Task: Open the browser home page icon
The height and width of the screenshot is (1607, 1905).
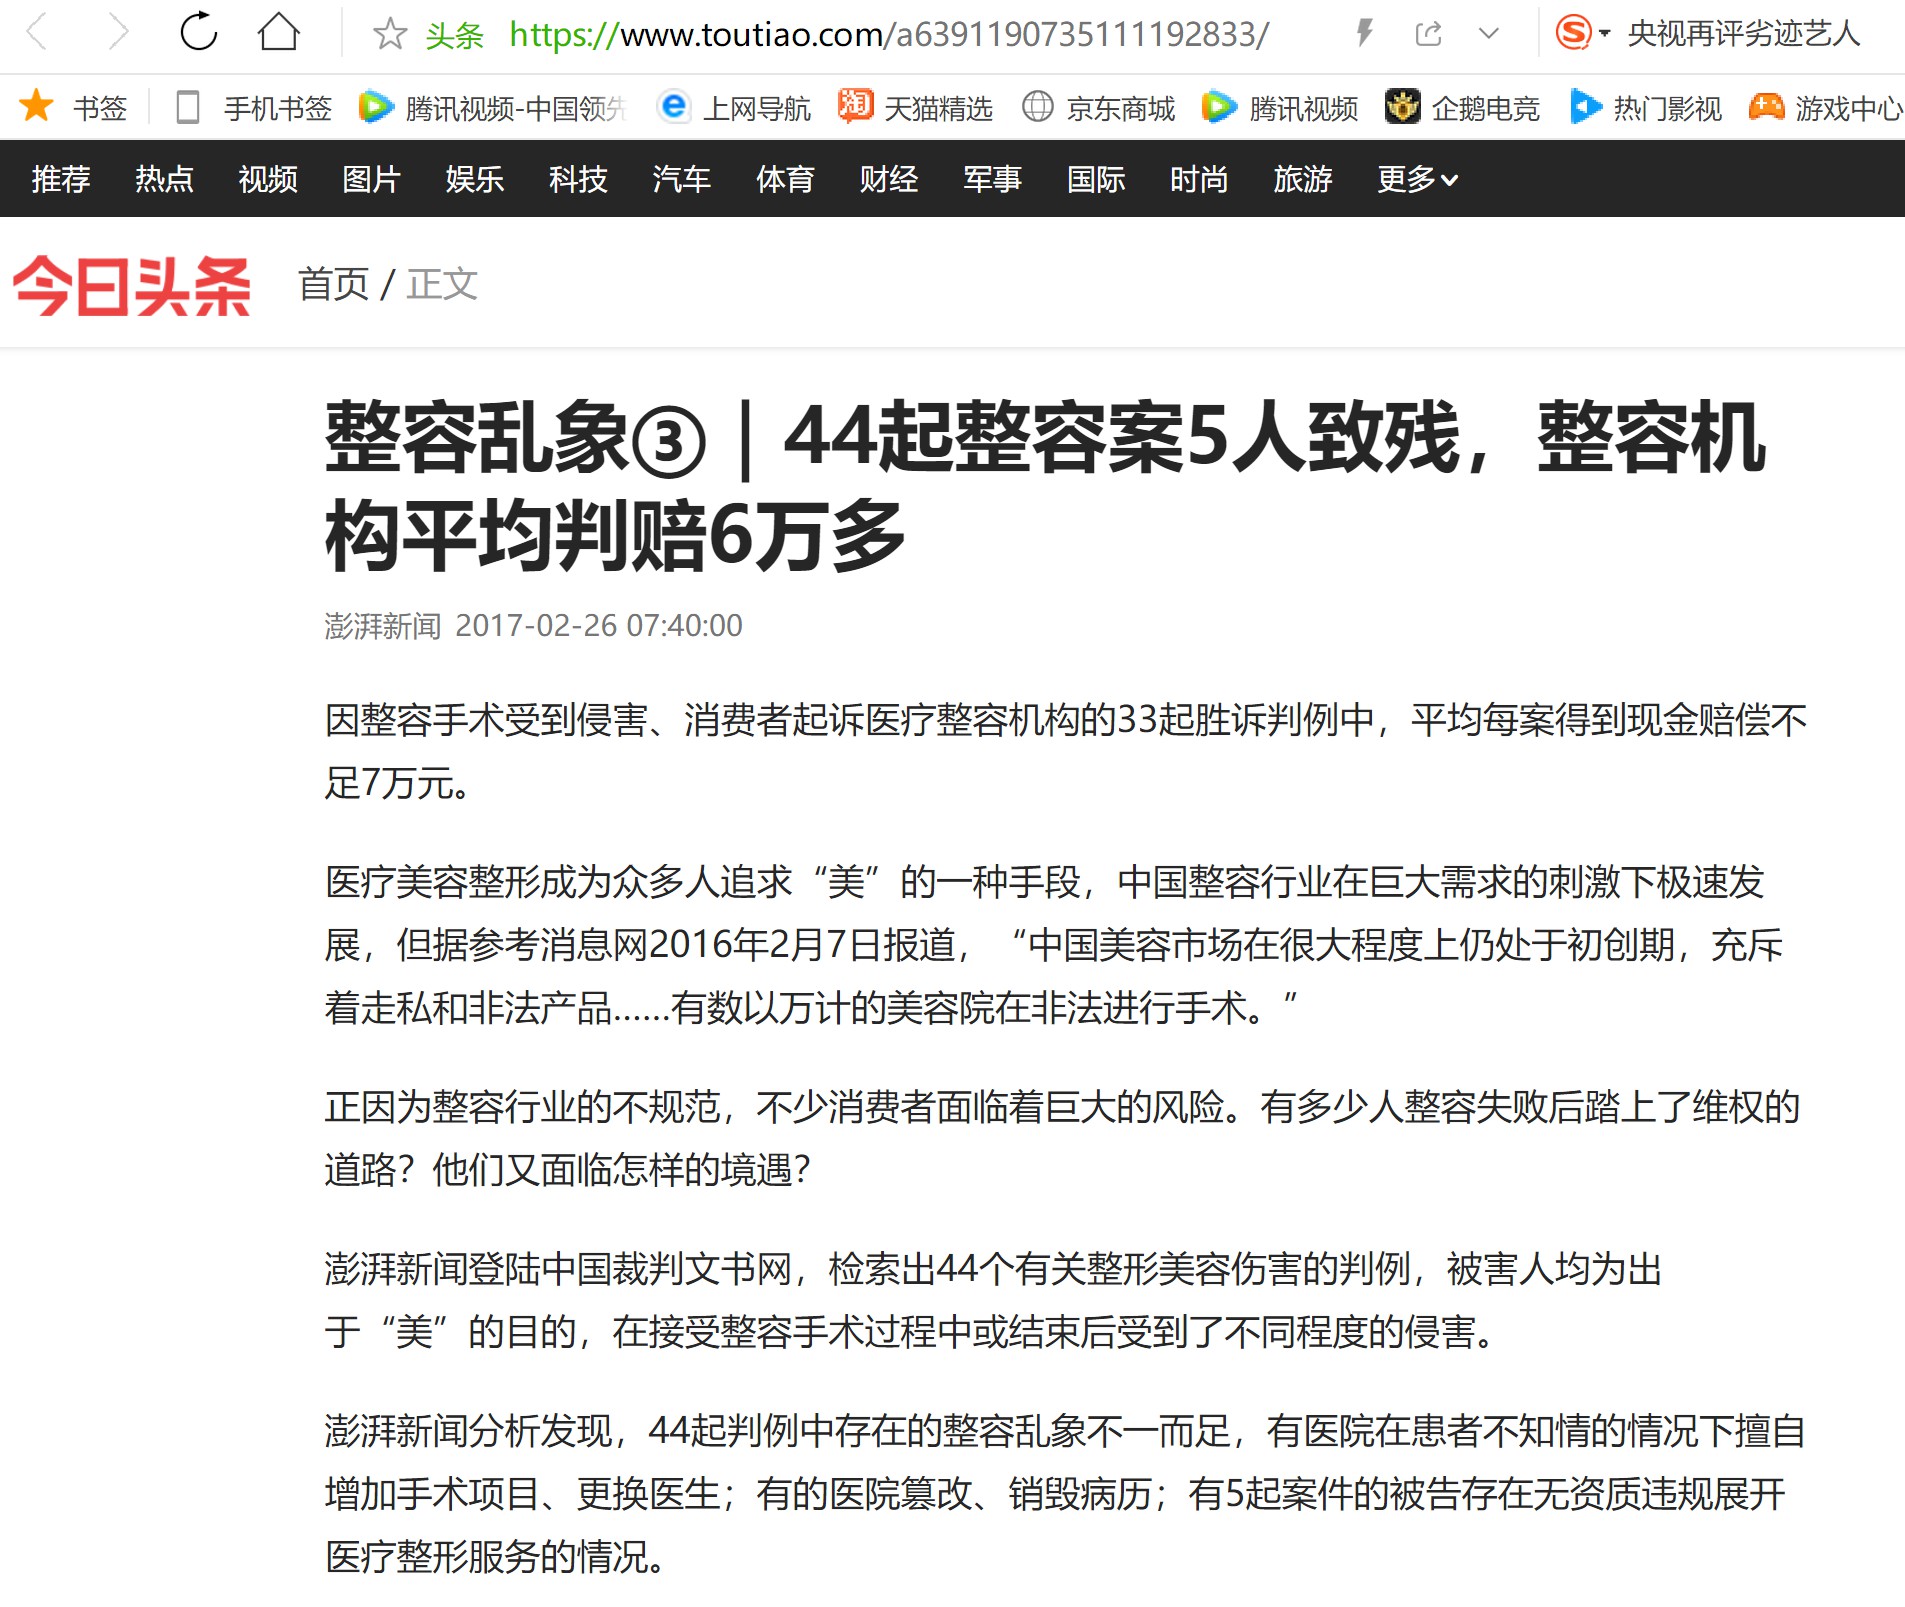Action: 278,32
